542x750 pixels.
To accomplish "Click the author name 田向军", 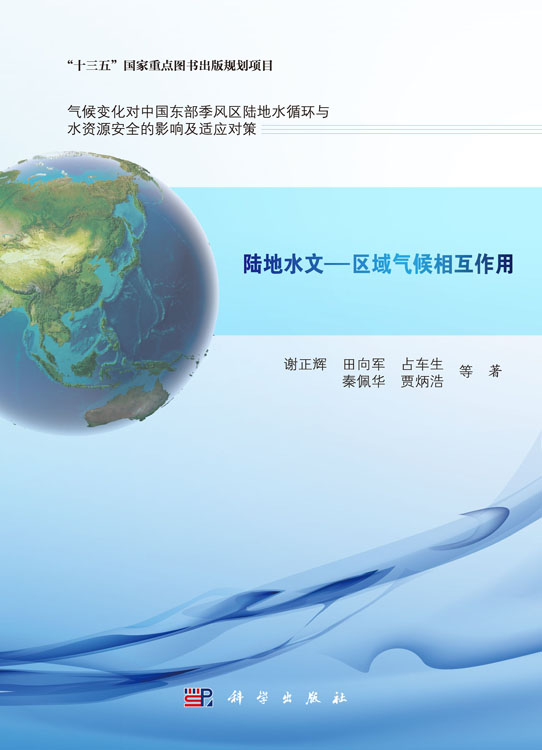I will coord(364,364).
